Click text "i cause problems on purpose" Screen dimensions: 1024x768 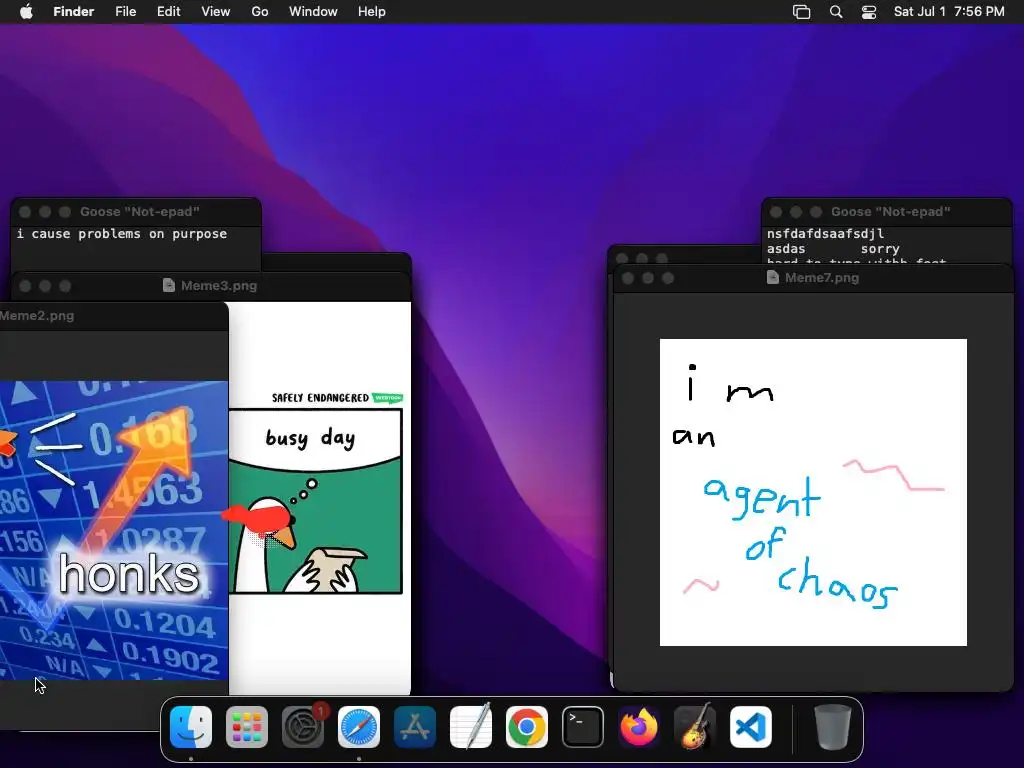pyautogui.click(x=122, y=234)
